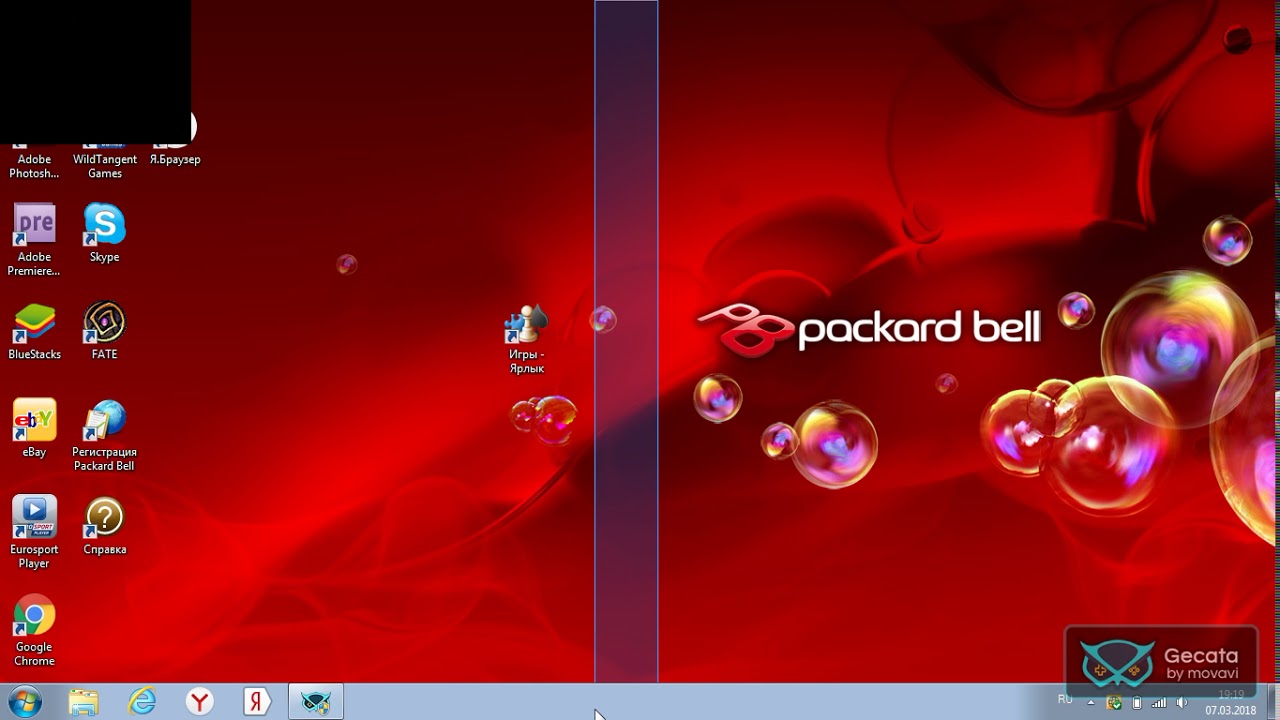Screen dimensions: 1280x720
Task: Open the Eurosport Player desktop icon
Action: click(34, 533)
